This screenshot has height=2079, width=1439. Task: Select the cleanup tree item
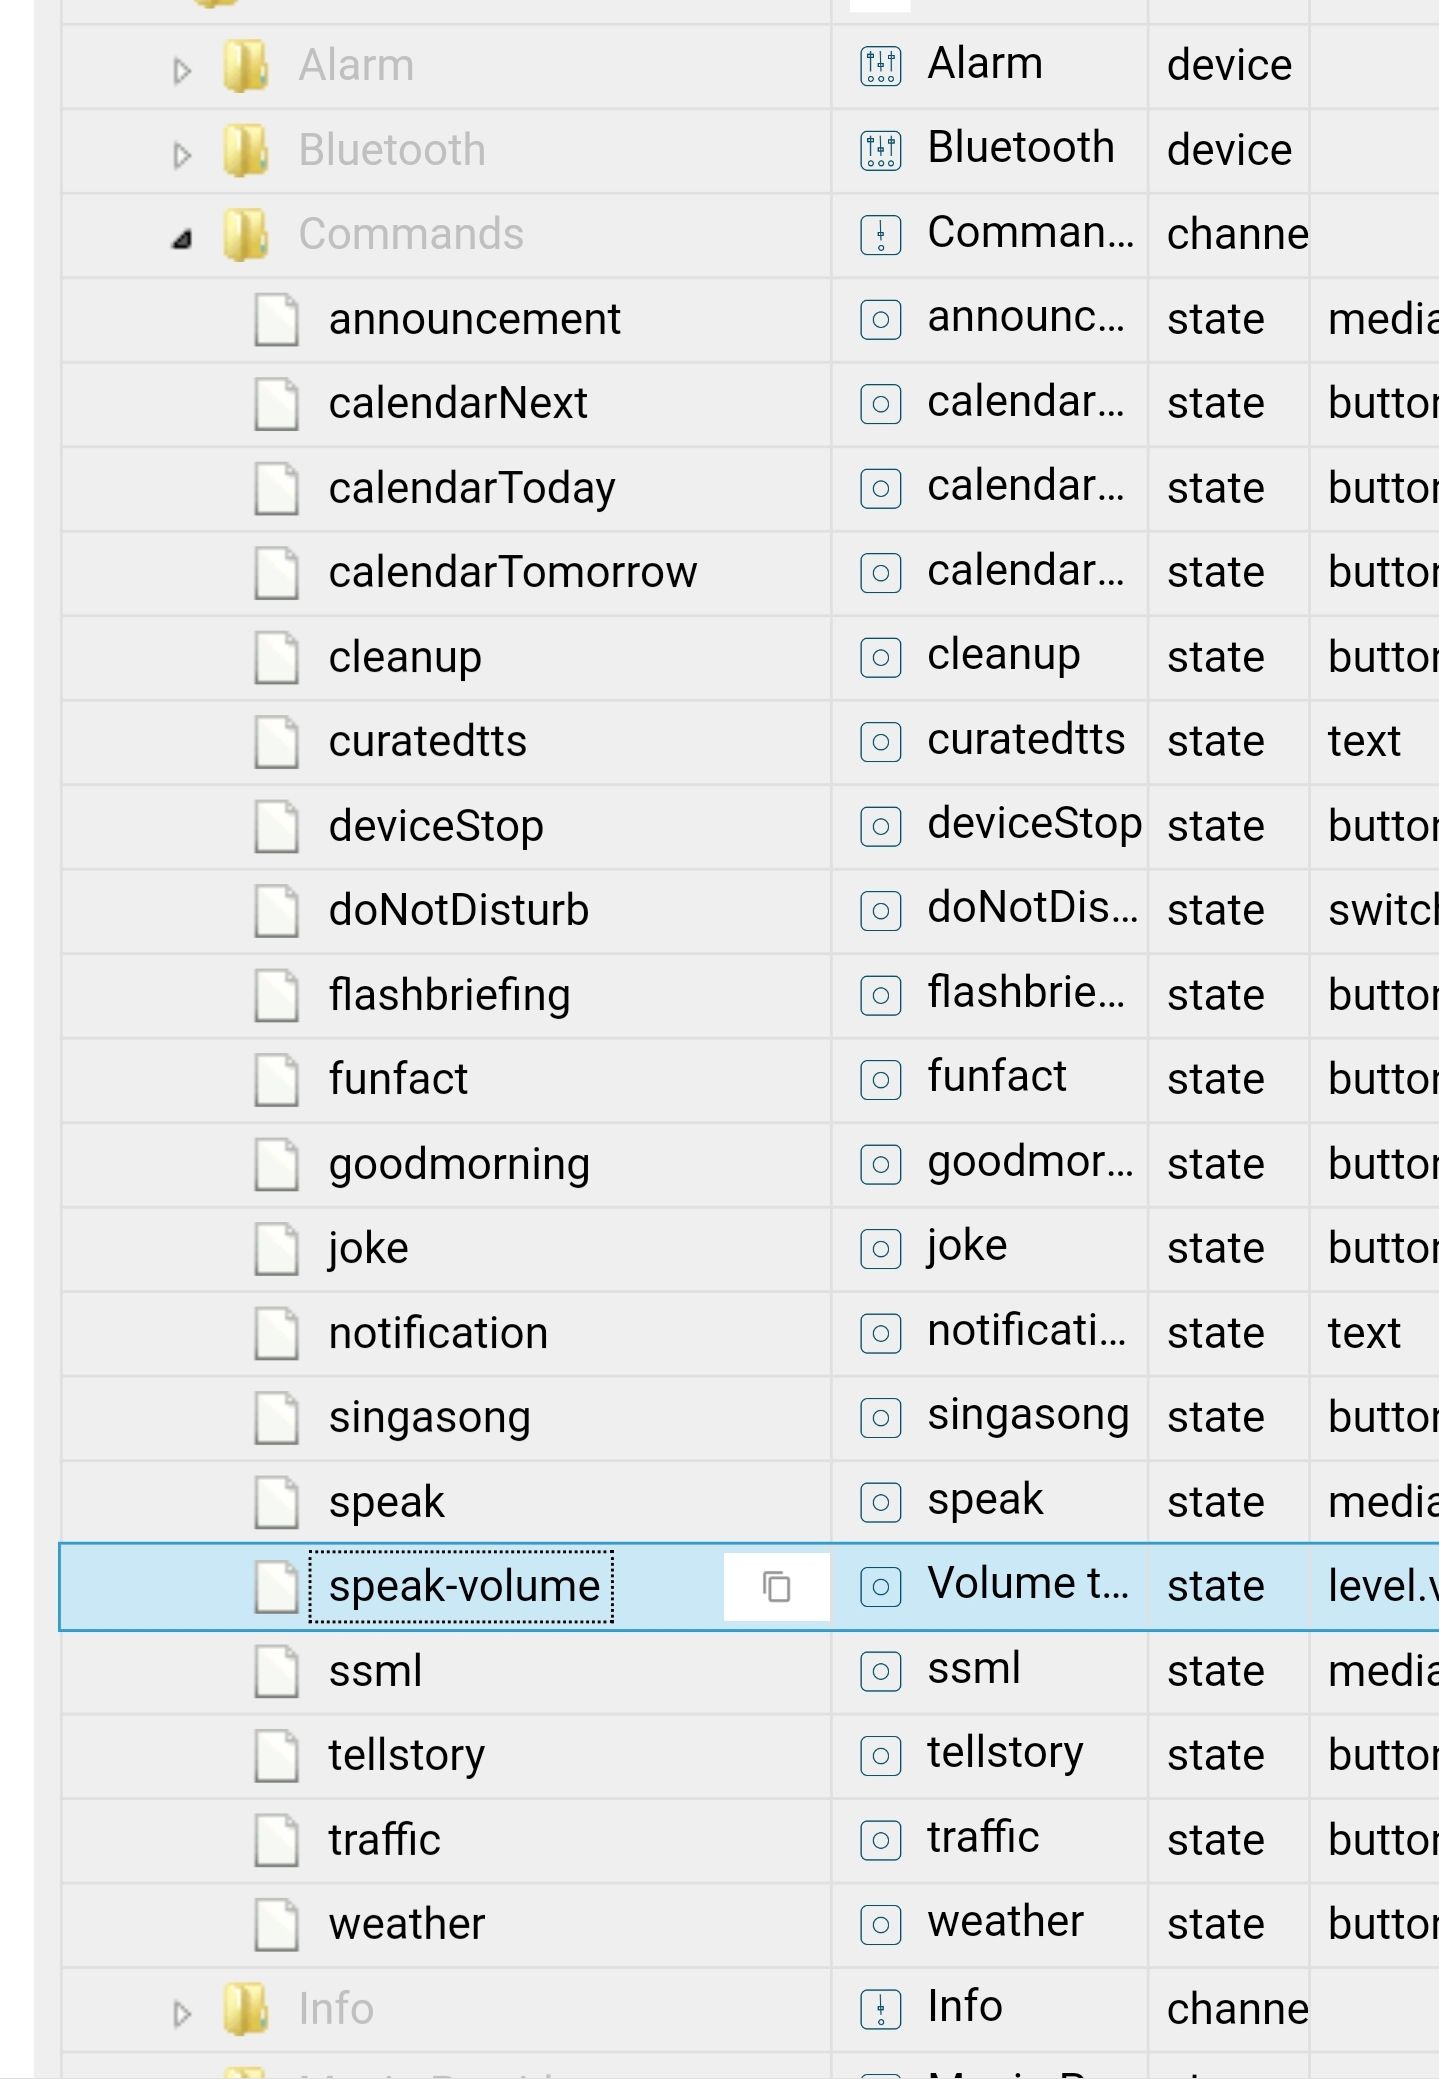click(405, 658)
